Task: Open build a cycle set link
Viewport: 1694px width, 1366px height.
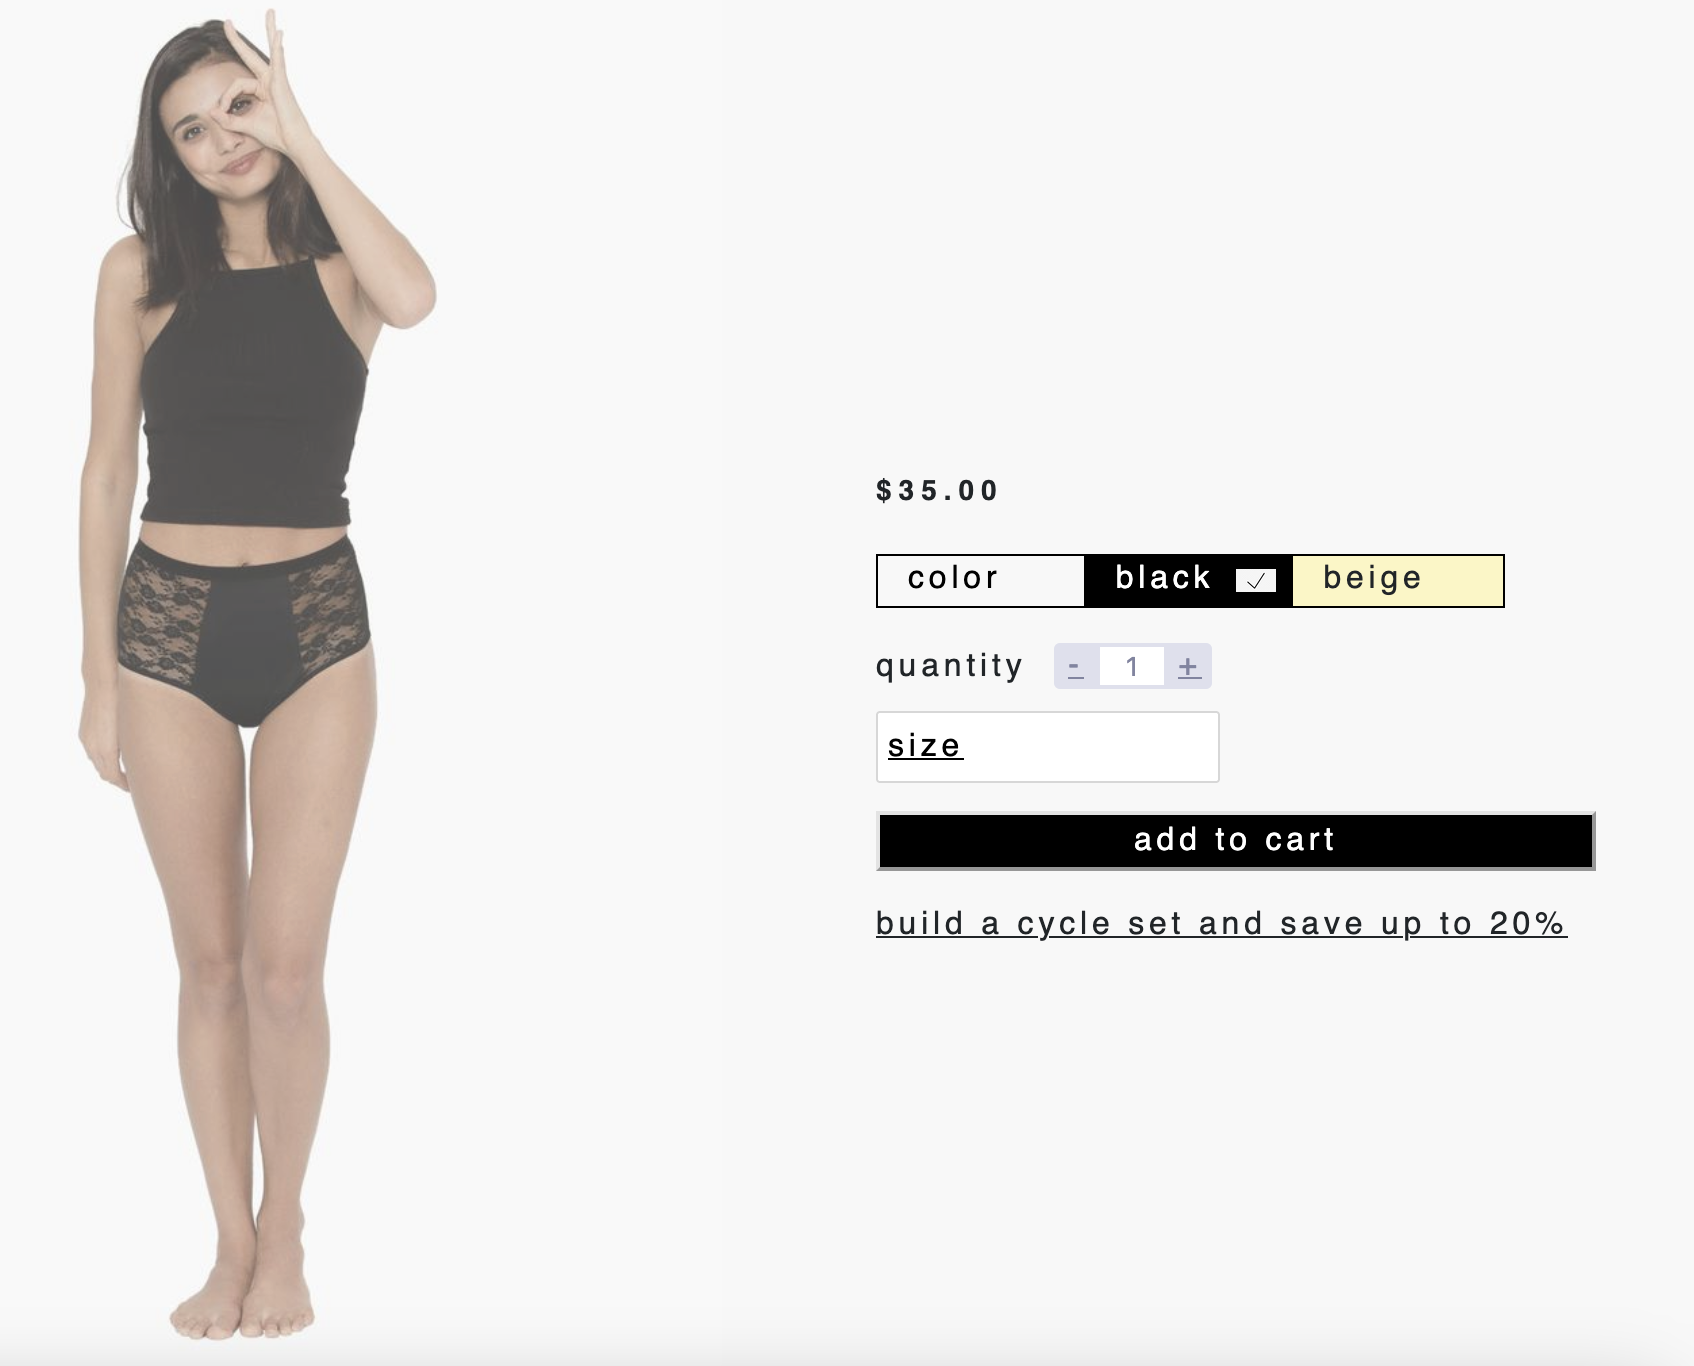Action: [x=1221, y=924]
